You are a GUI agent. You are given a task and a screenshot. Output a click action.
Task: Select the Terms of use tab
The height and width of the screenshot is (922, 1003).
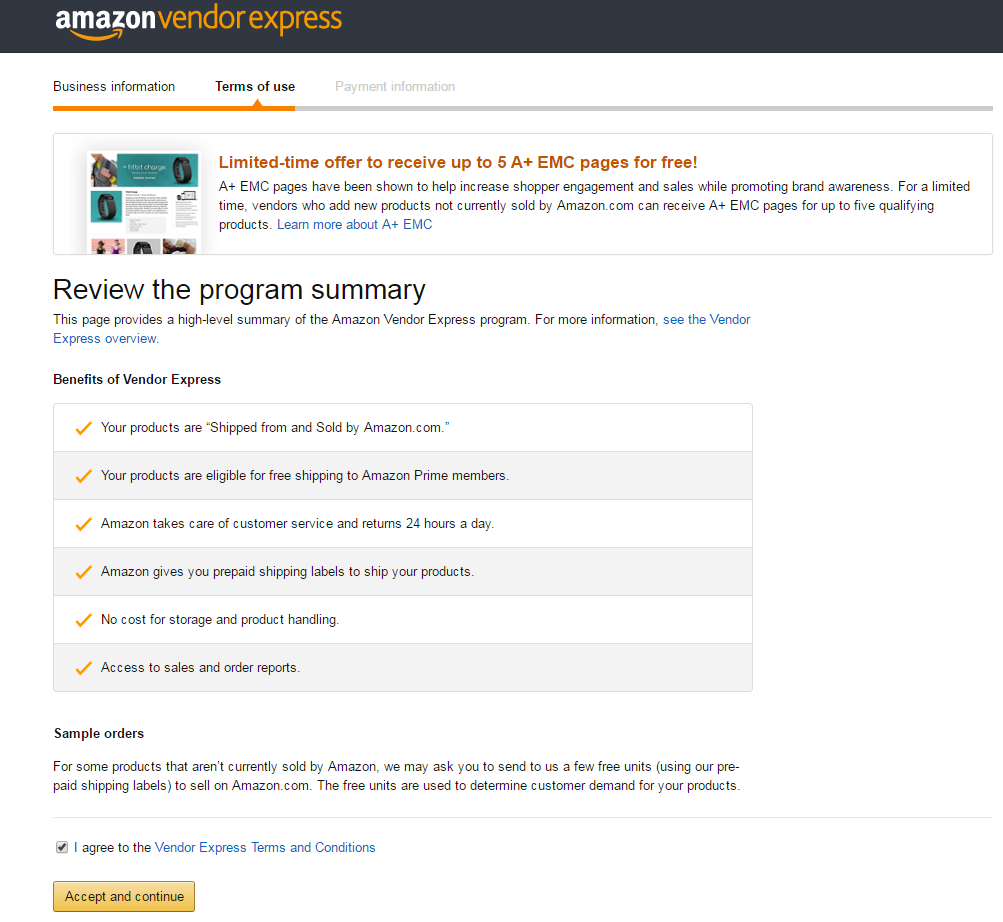coord(255,86)
